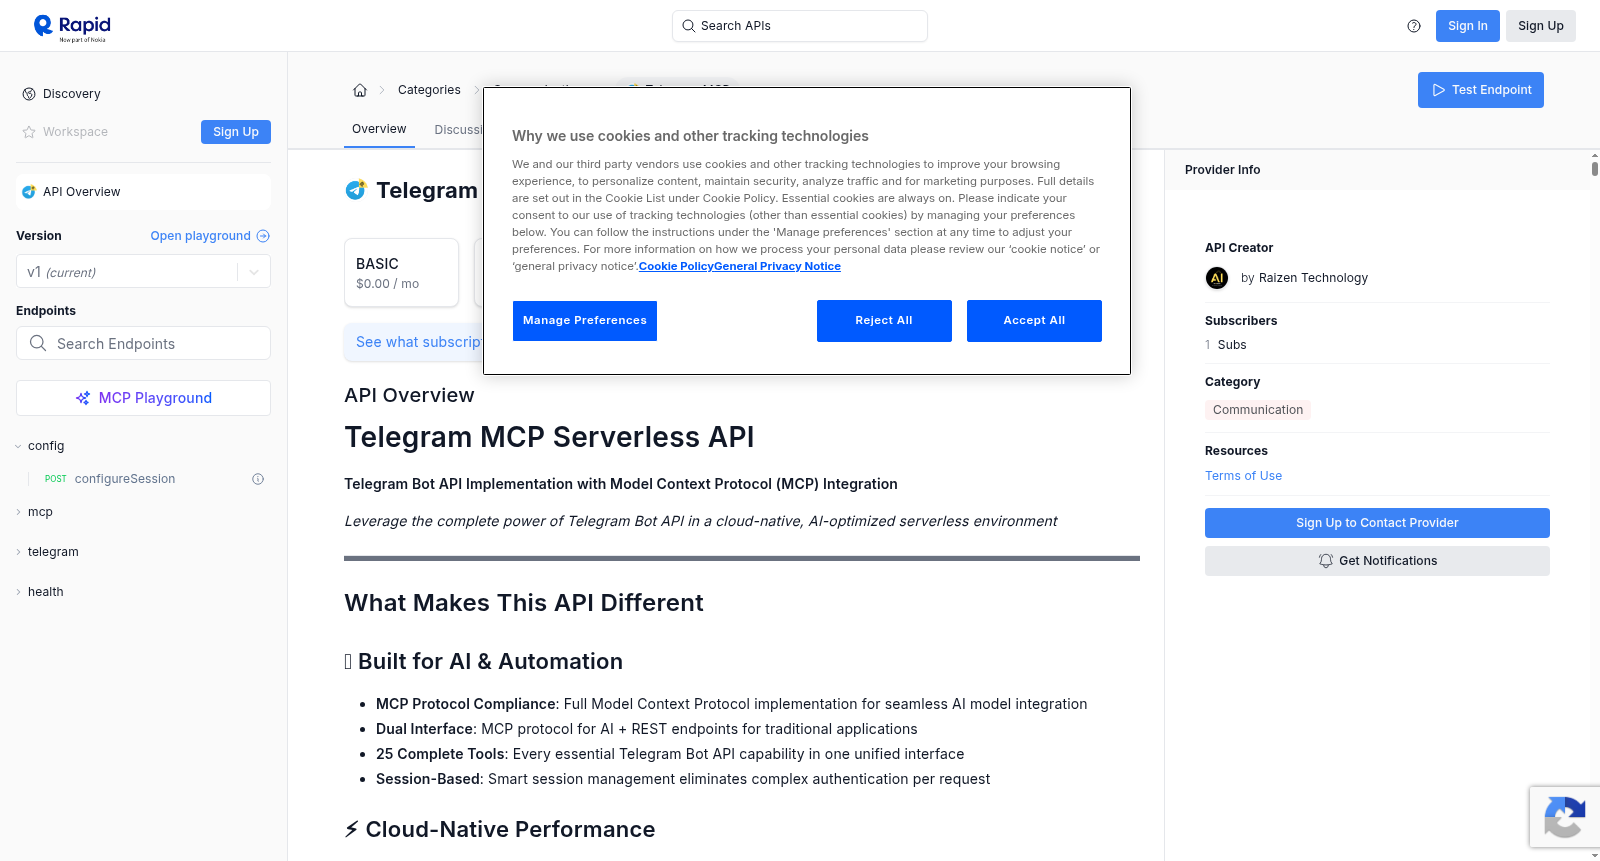This screenshot has height=861, width=1600.
Task: Open the MCP Playground button
Action: (x=143, y=398)
